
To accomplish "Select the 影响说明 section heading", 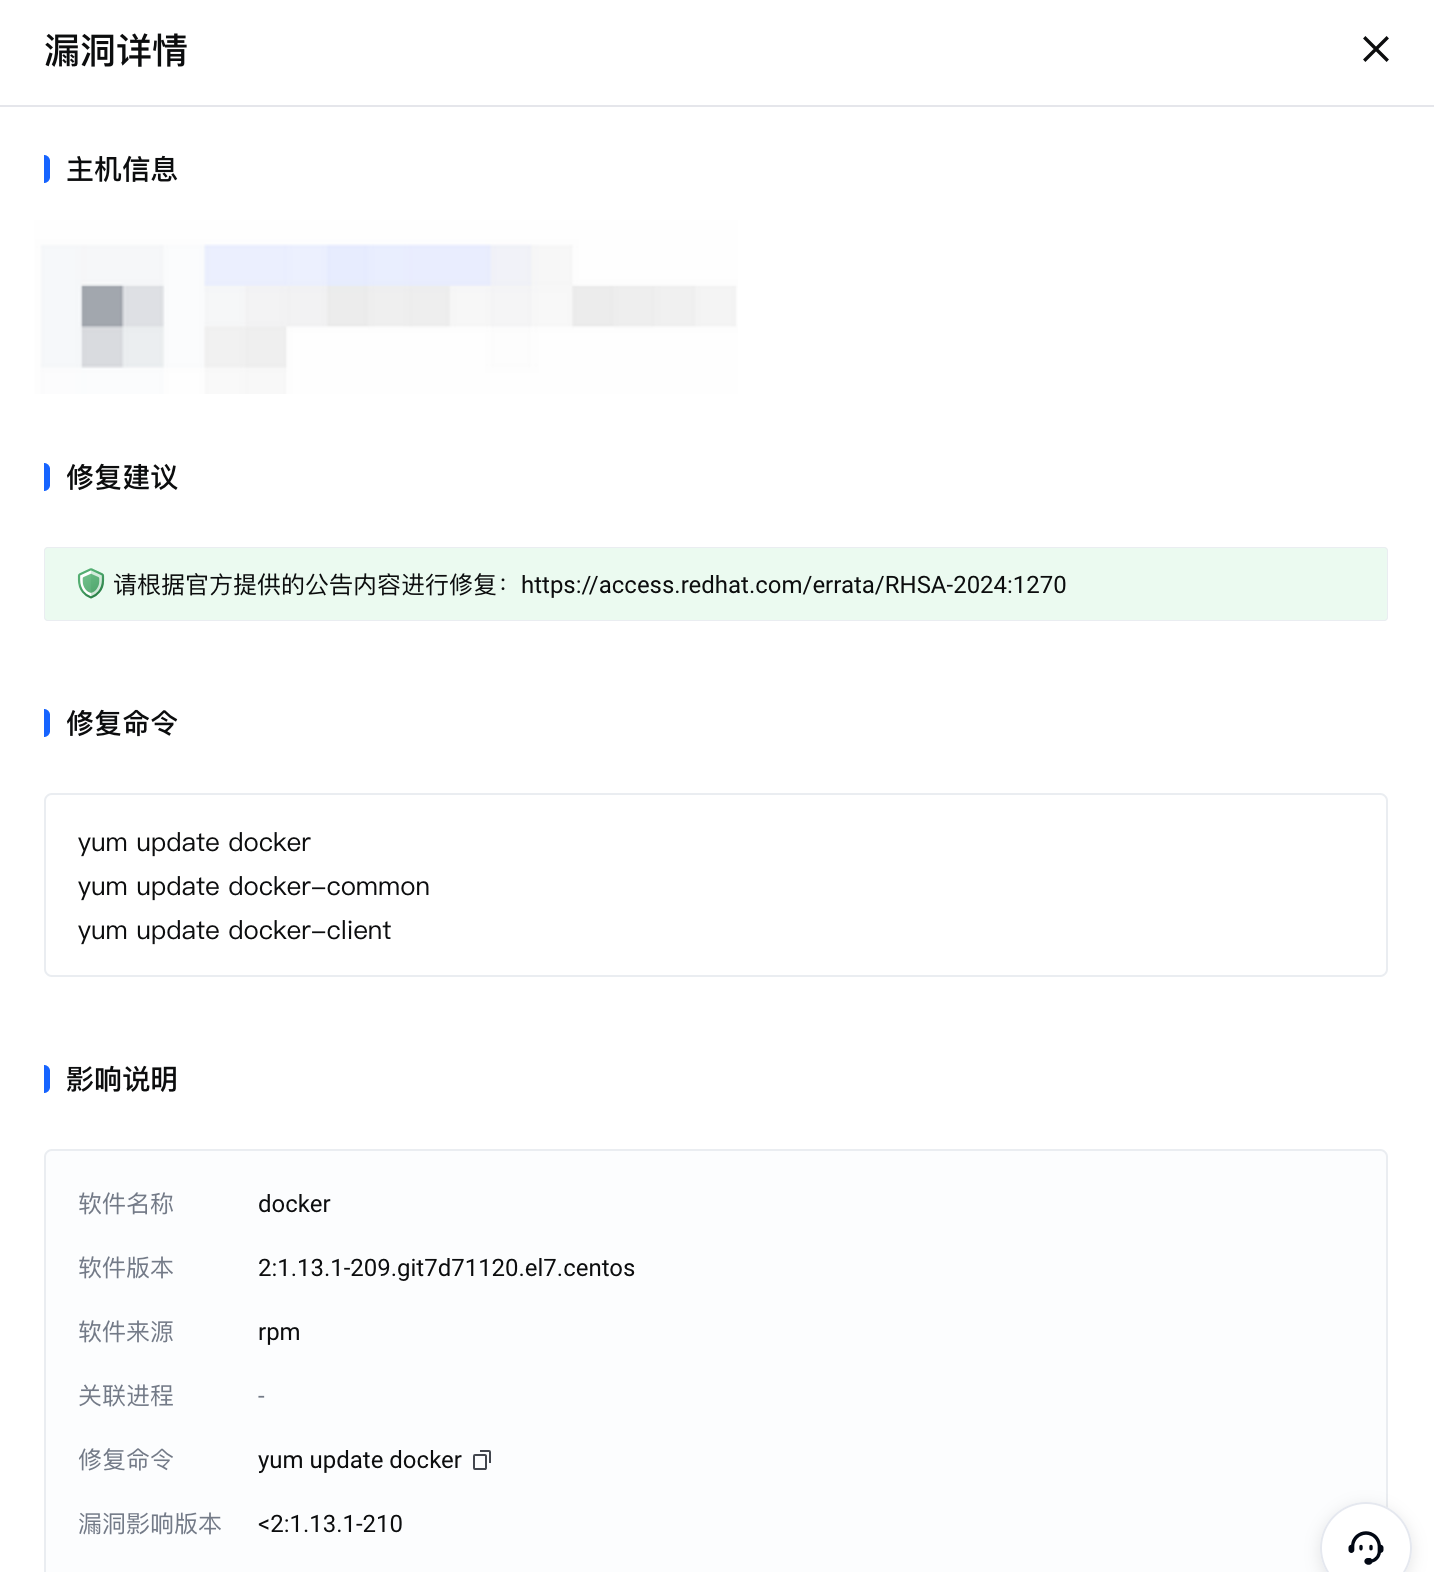I will coord(121,1079).
